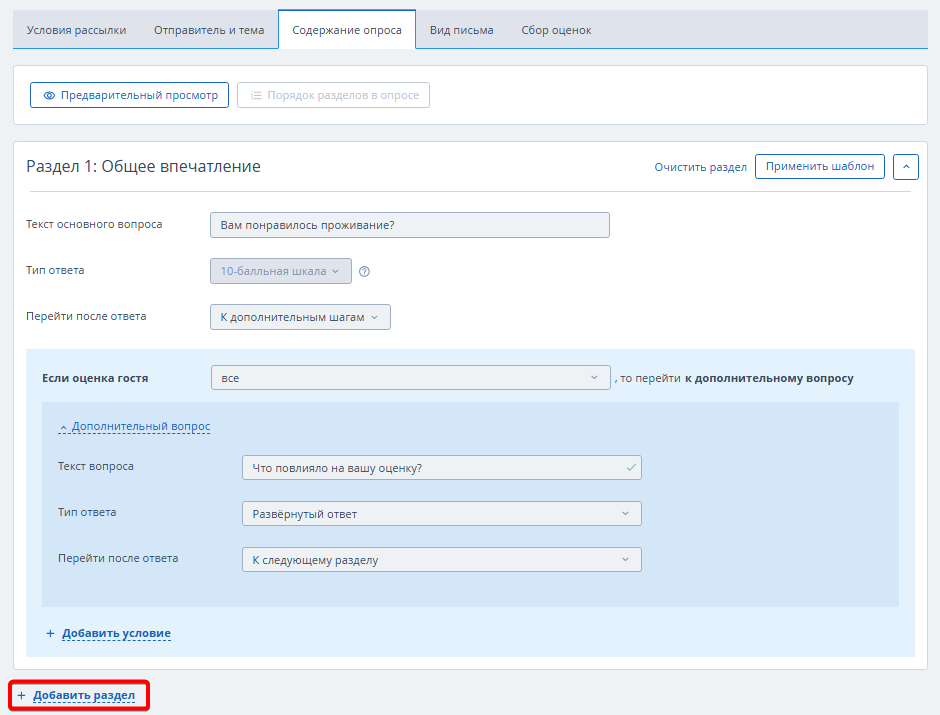Click the Применить шаблон button

tap(819, 167)
